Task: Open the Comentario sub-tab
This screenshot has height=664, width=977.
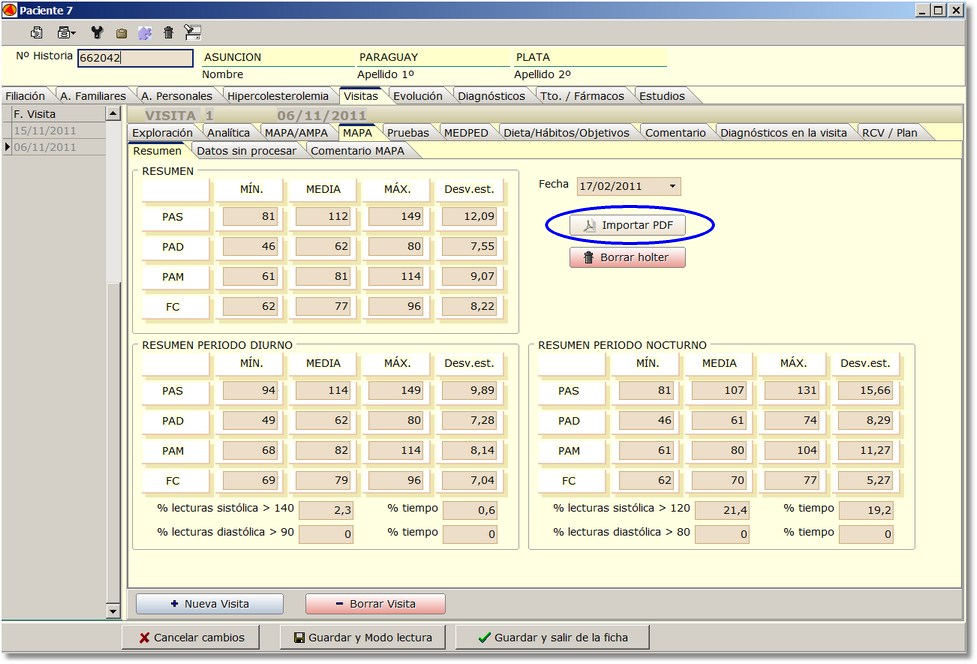Action: pyautogui.click(x=675, y=133)
